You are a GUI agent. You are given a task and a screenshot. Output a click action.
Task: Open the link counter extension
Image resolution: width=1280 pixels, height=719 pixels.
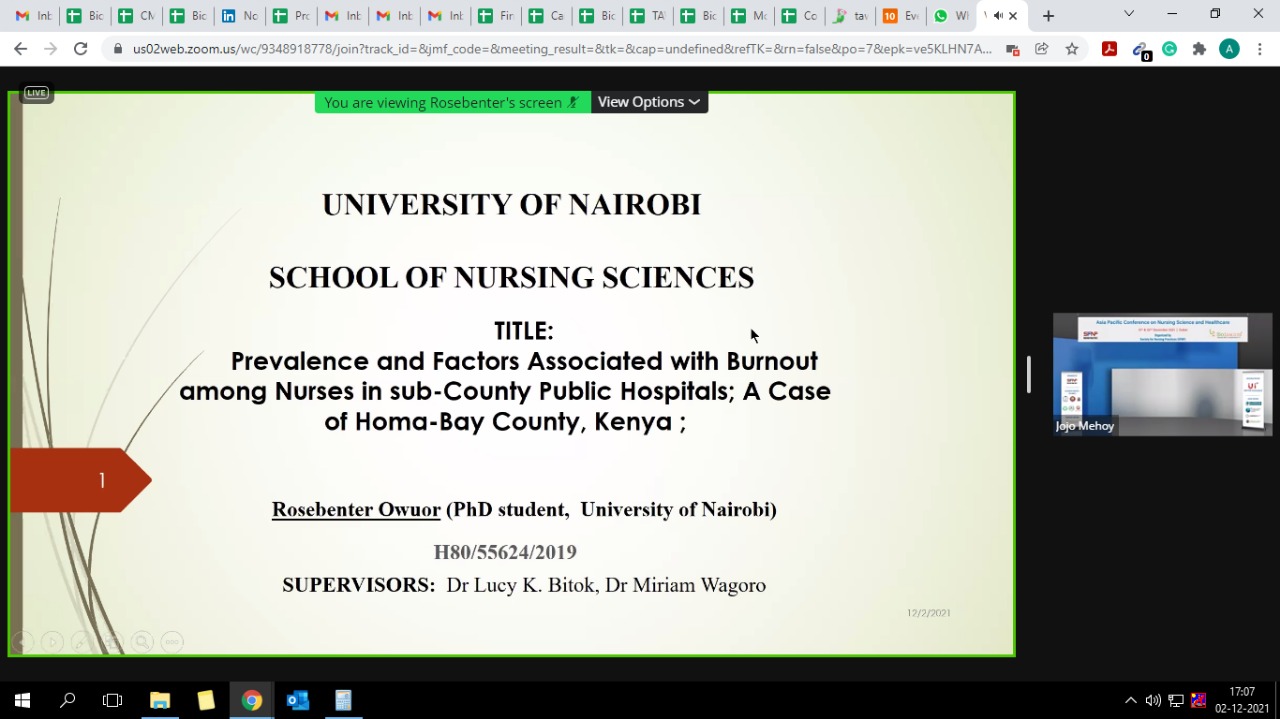coord(1141,50)
